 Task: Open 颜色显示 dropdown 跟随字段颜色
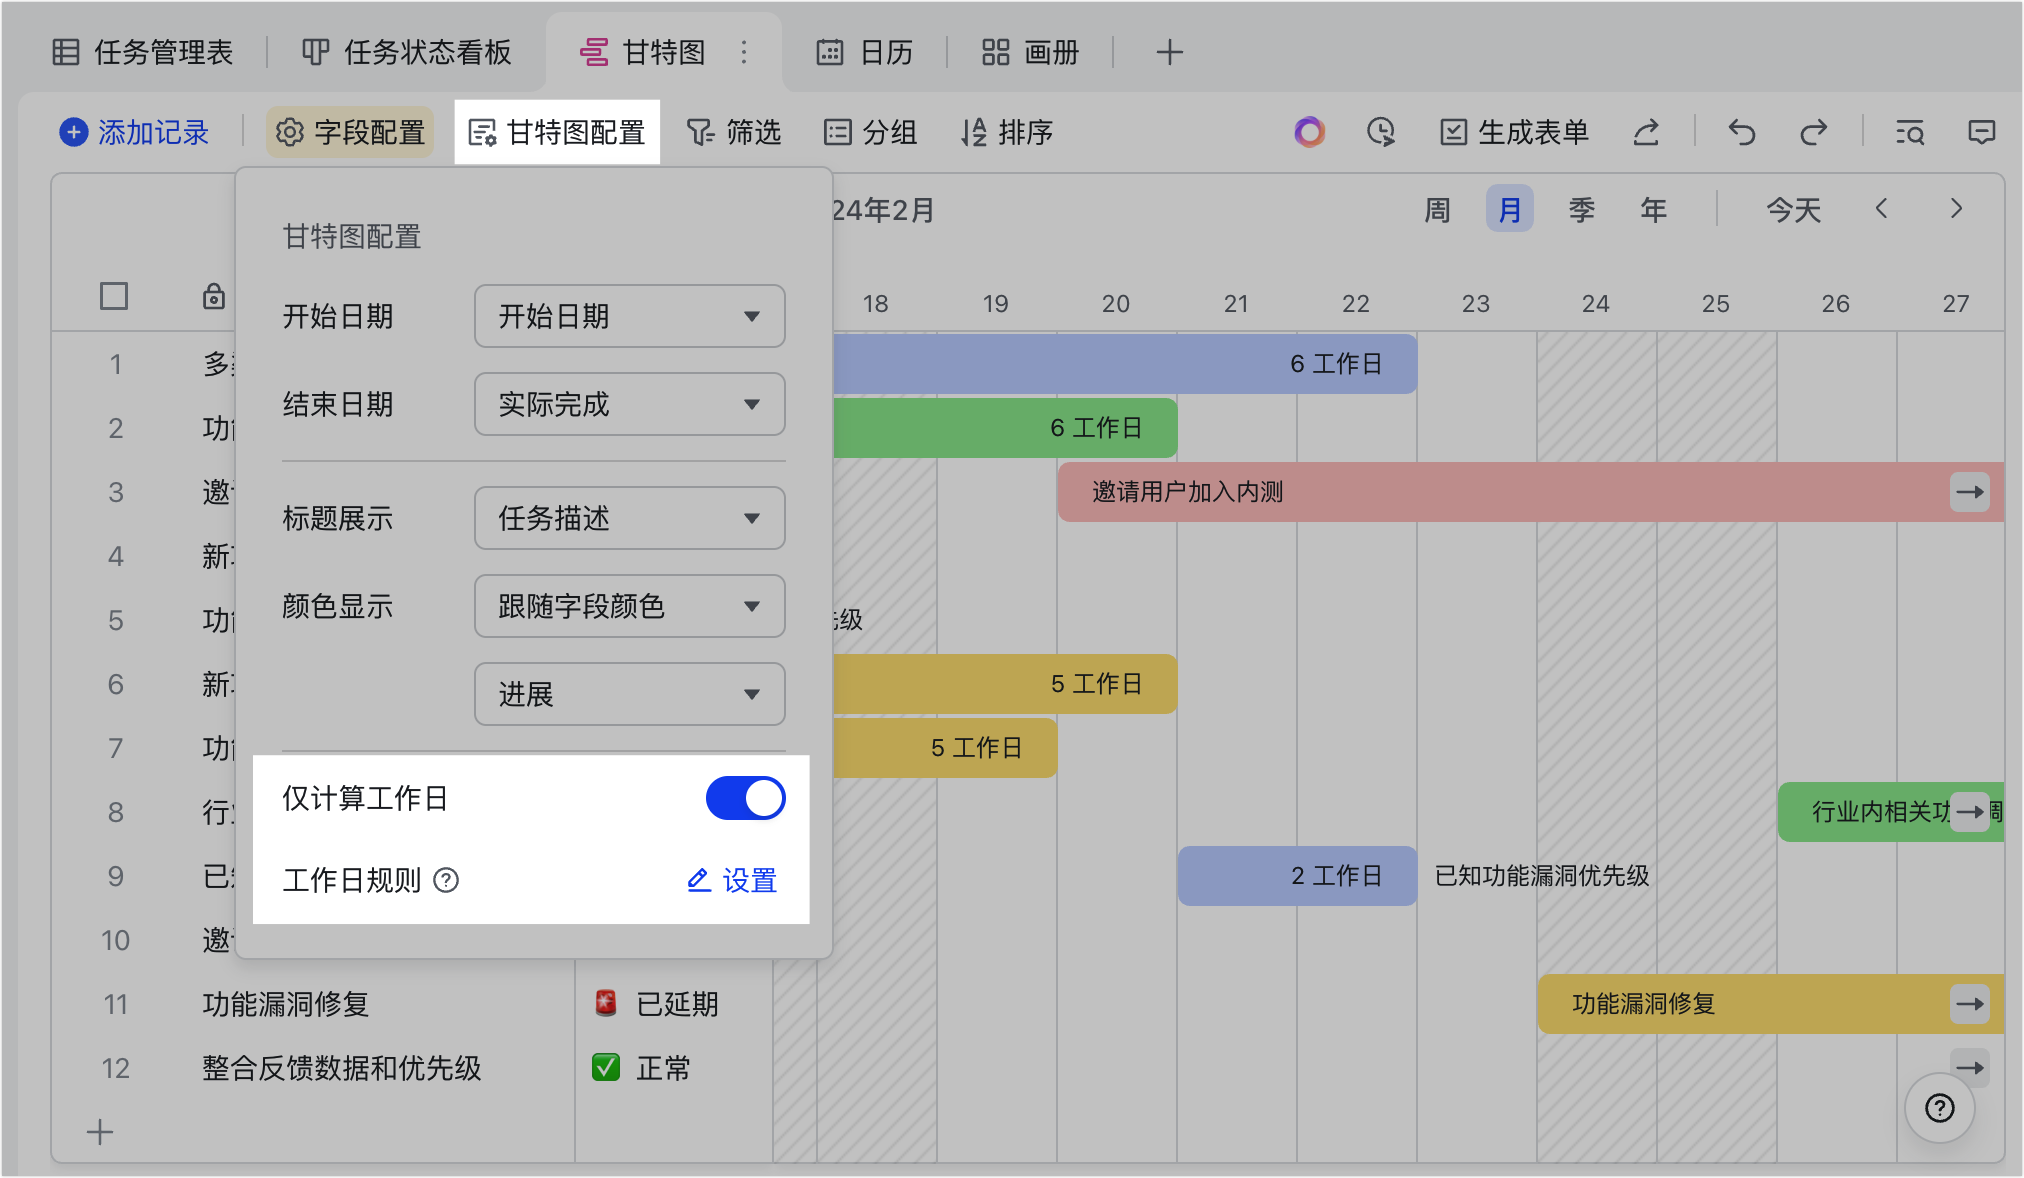[x=630, y=606]
